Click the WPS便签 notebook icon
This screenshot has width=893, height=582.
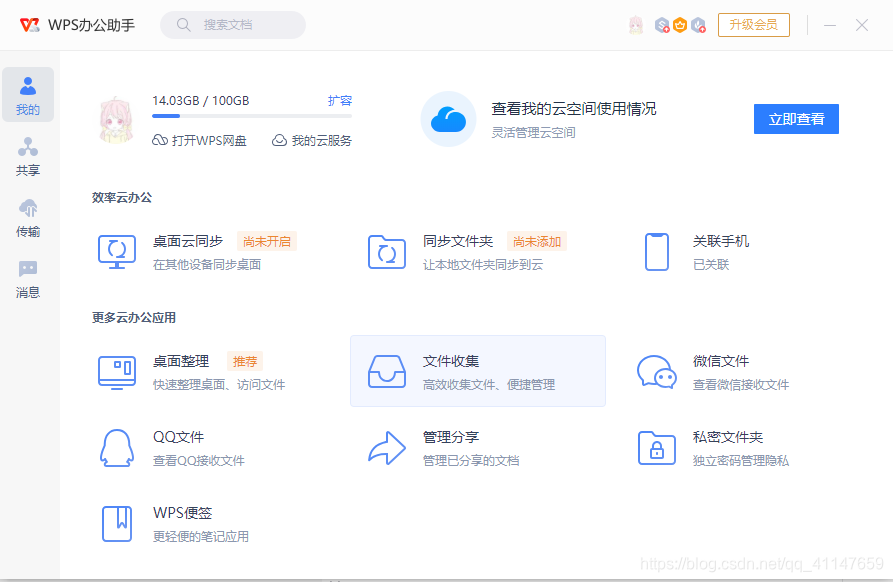point(117,523)
